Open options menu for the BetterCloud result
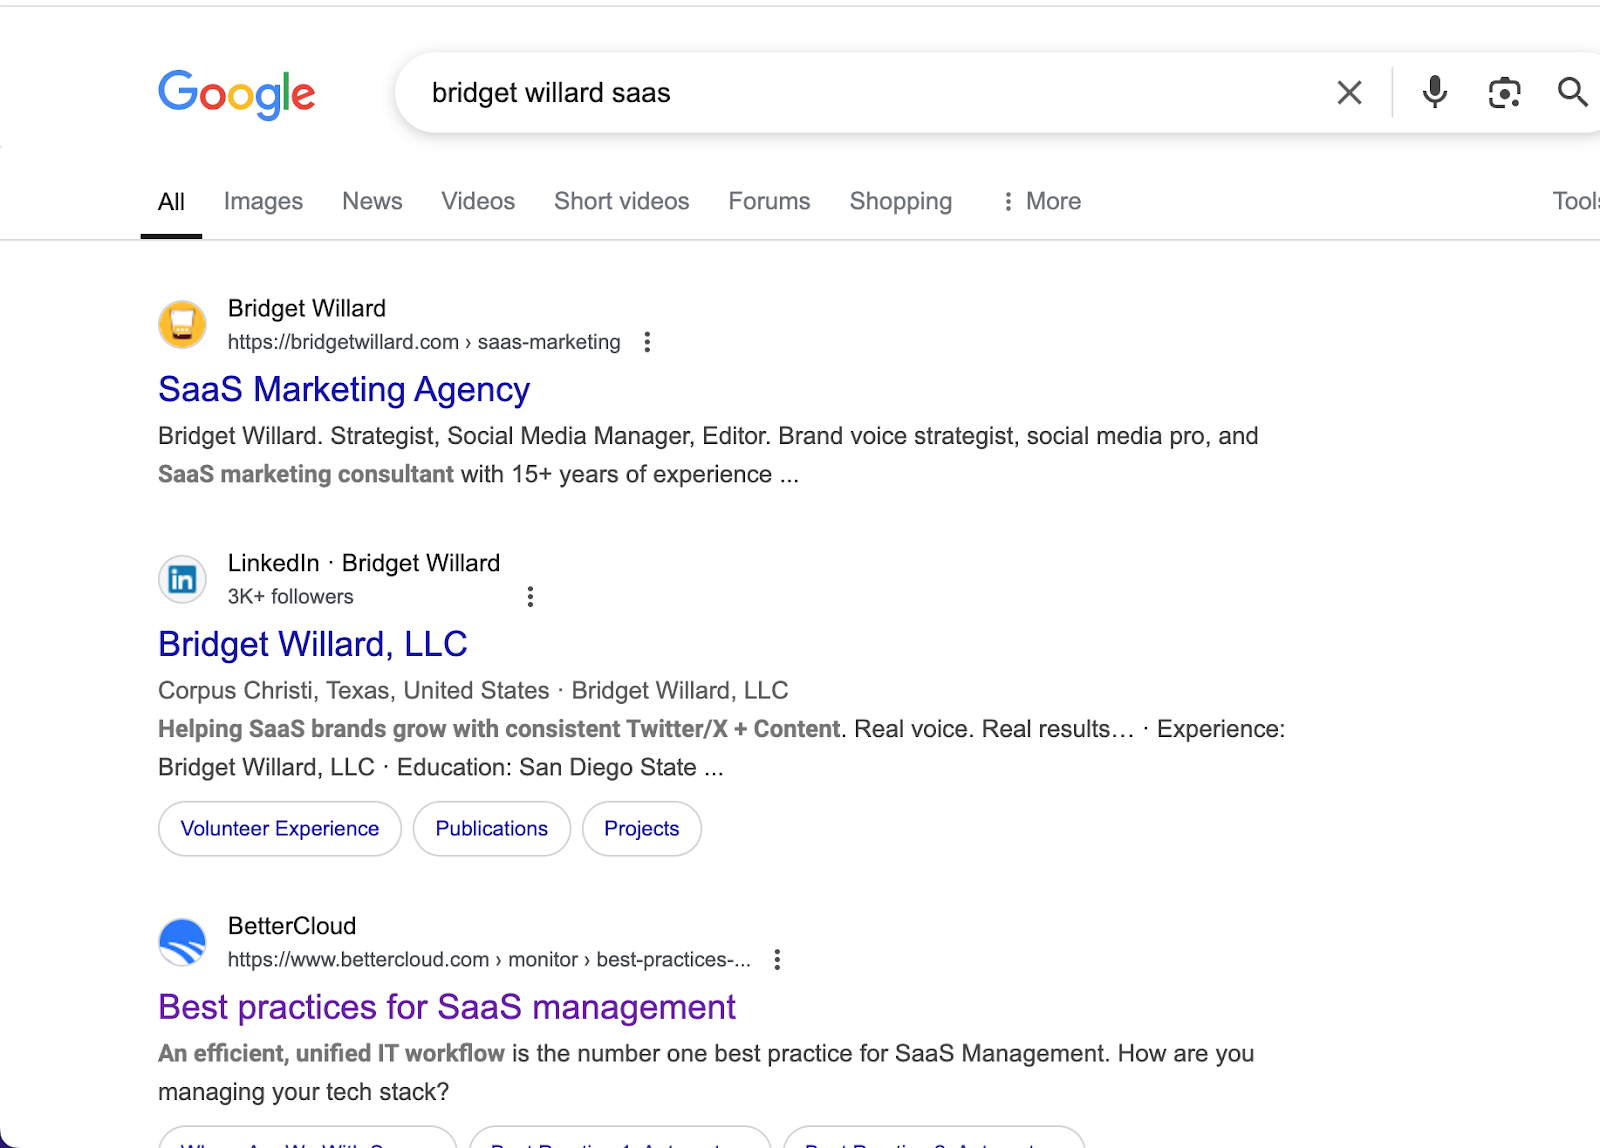Image resolution: width=1600 pixels, height=1148 pixels. pyautogui.click(x=777, y=960)
